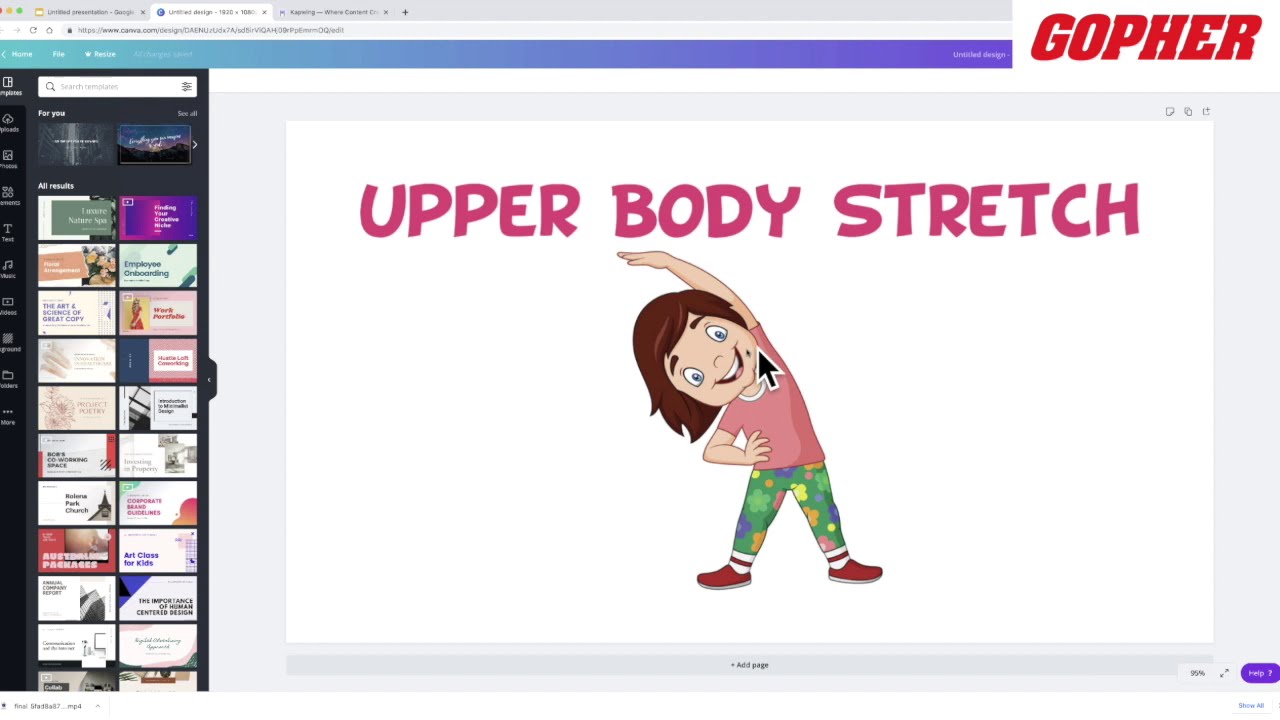The image size is (1280, 720).
Task: Click Add page button
Action: click(x=749, y=665)
